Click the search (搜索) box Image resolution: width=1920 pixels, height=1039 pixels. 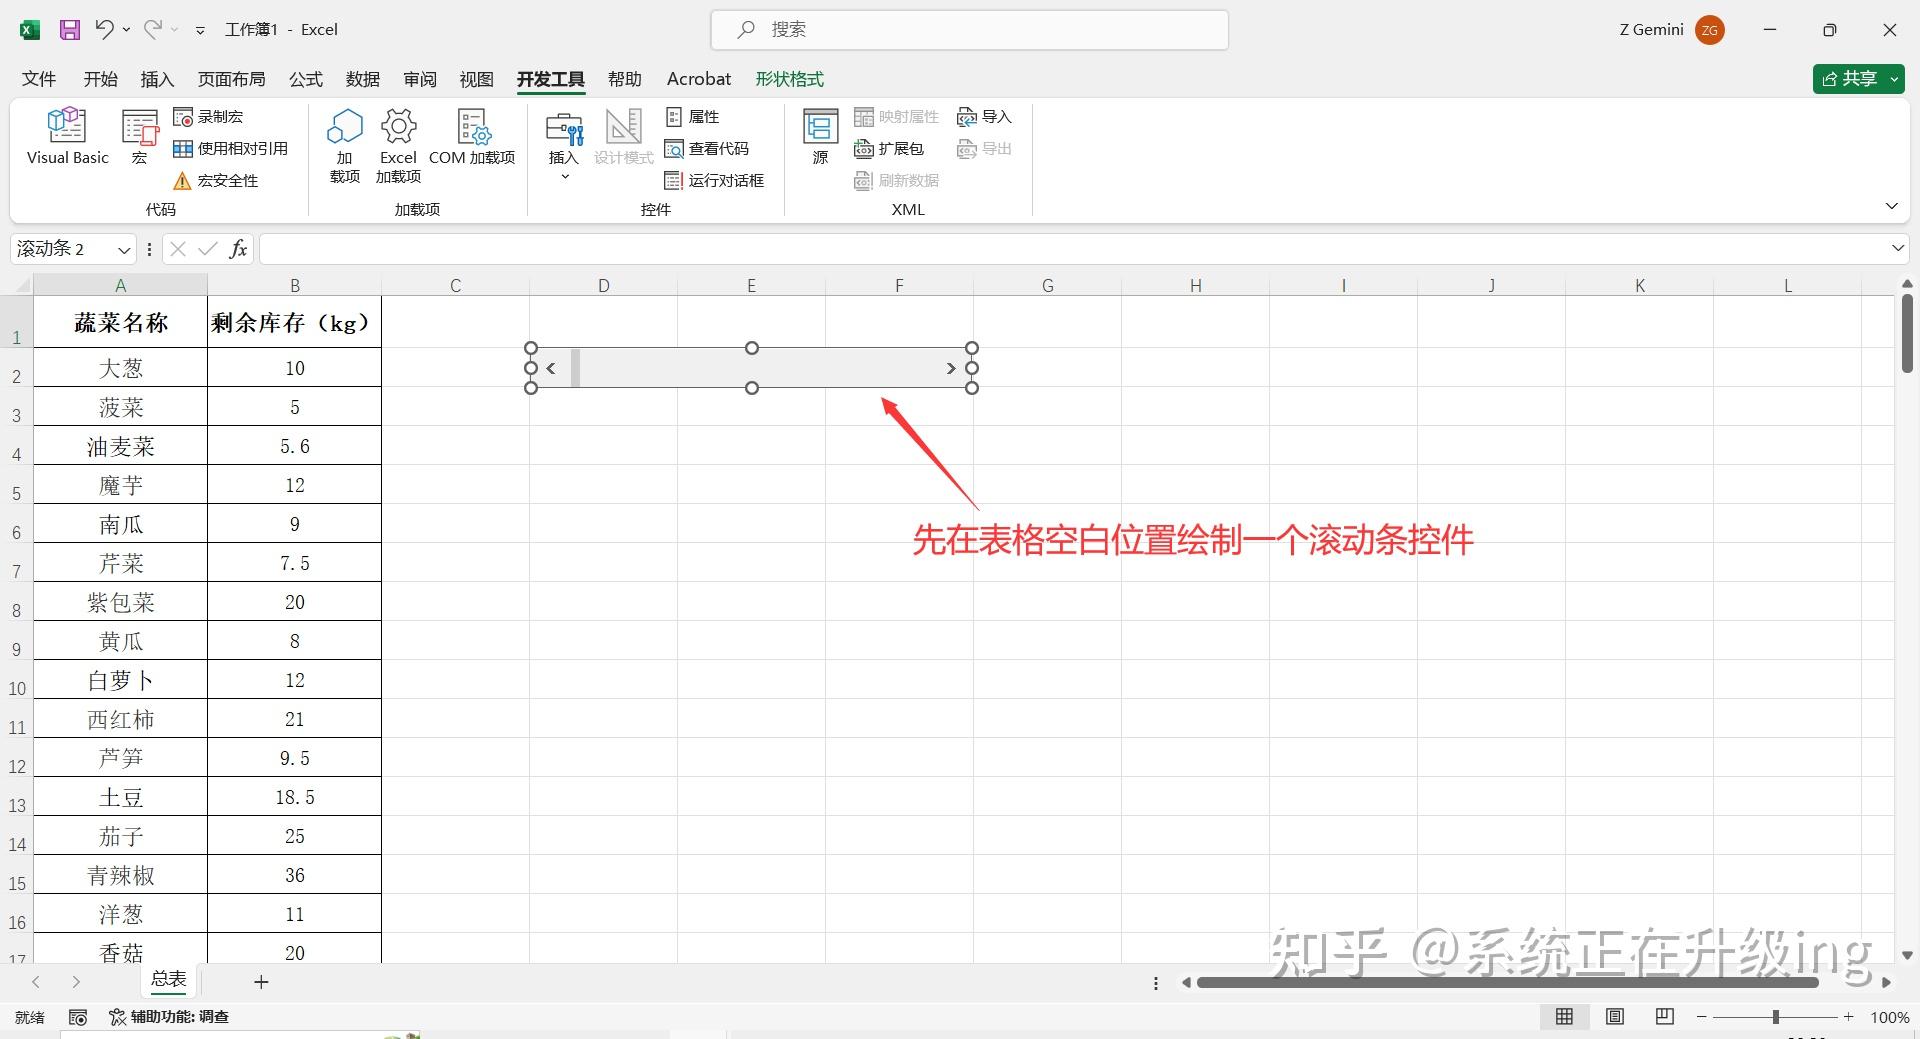pyautogui.click(x=969, y=30)
